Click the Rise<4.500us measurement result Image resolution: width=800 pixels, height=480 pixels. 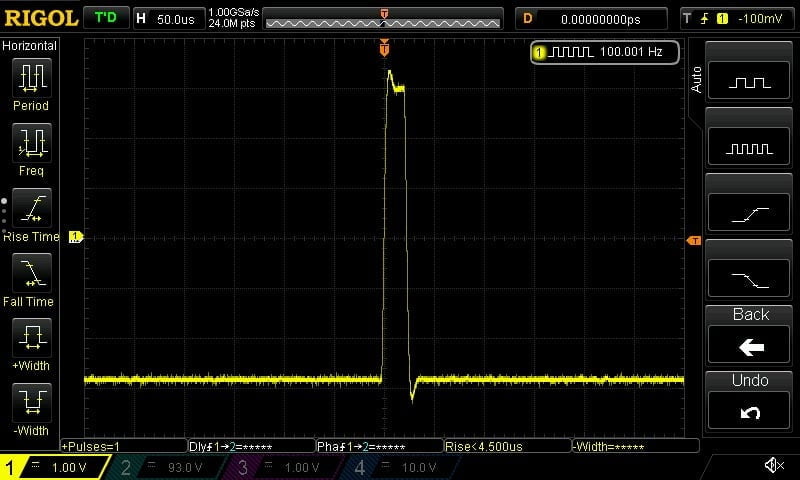[508, 446]
